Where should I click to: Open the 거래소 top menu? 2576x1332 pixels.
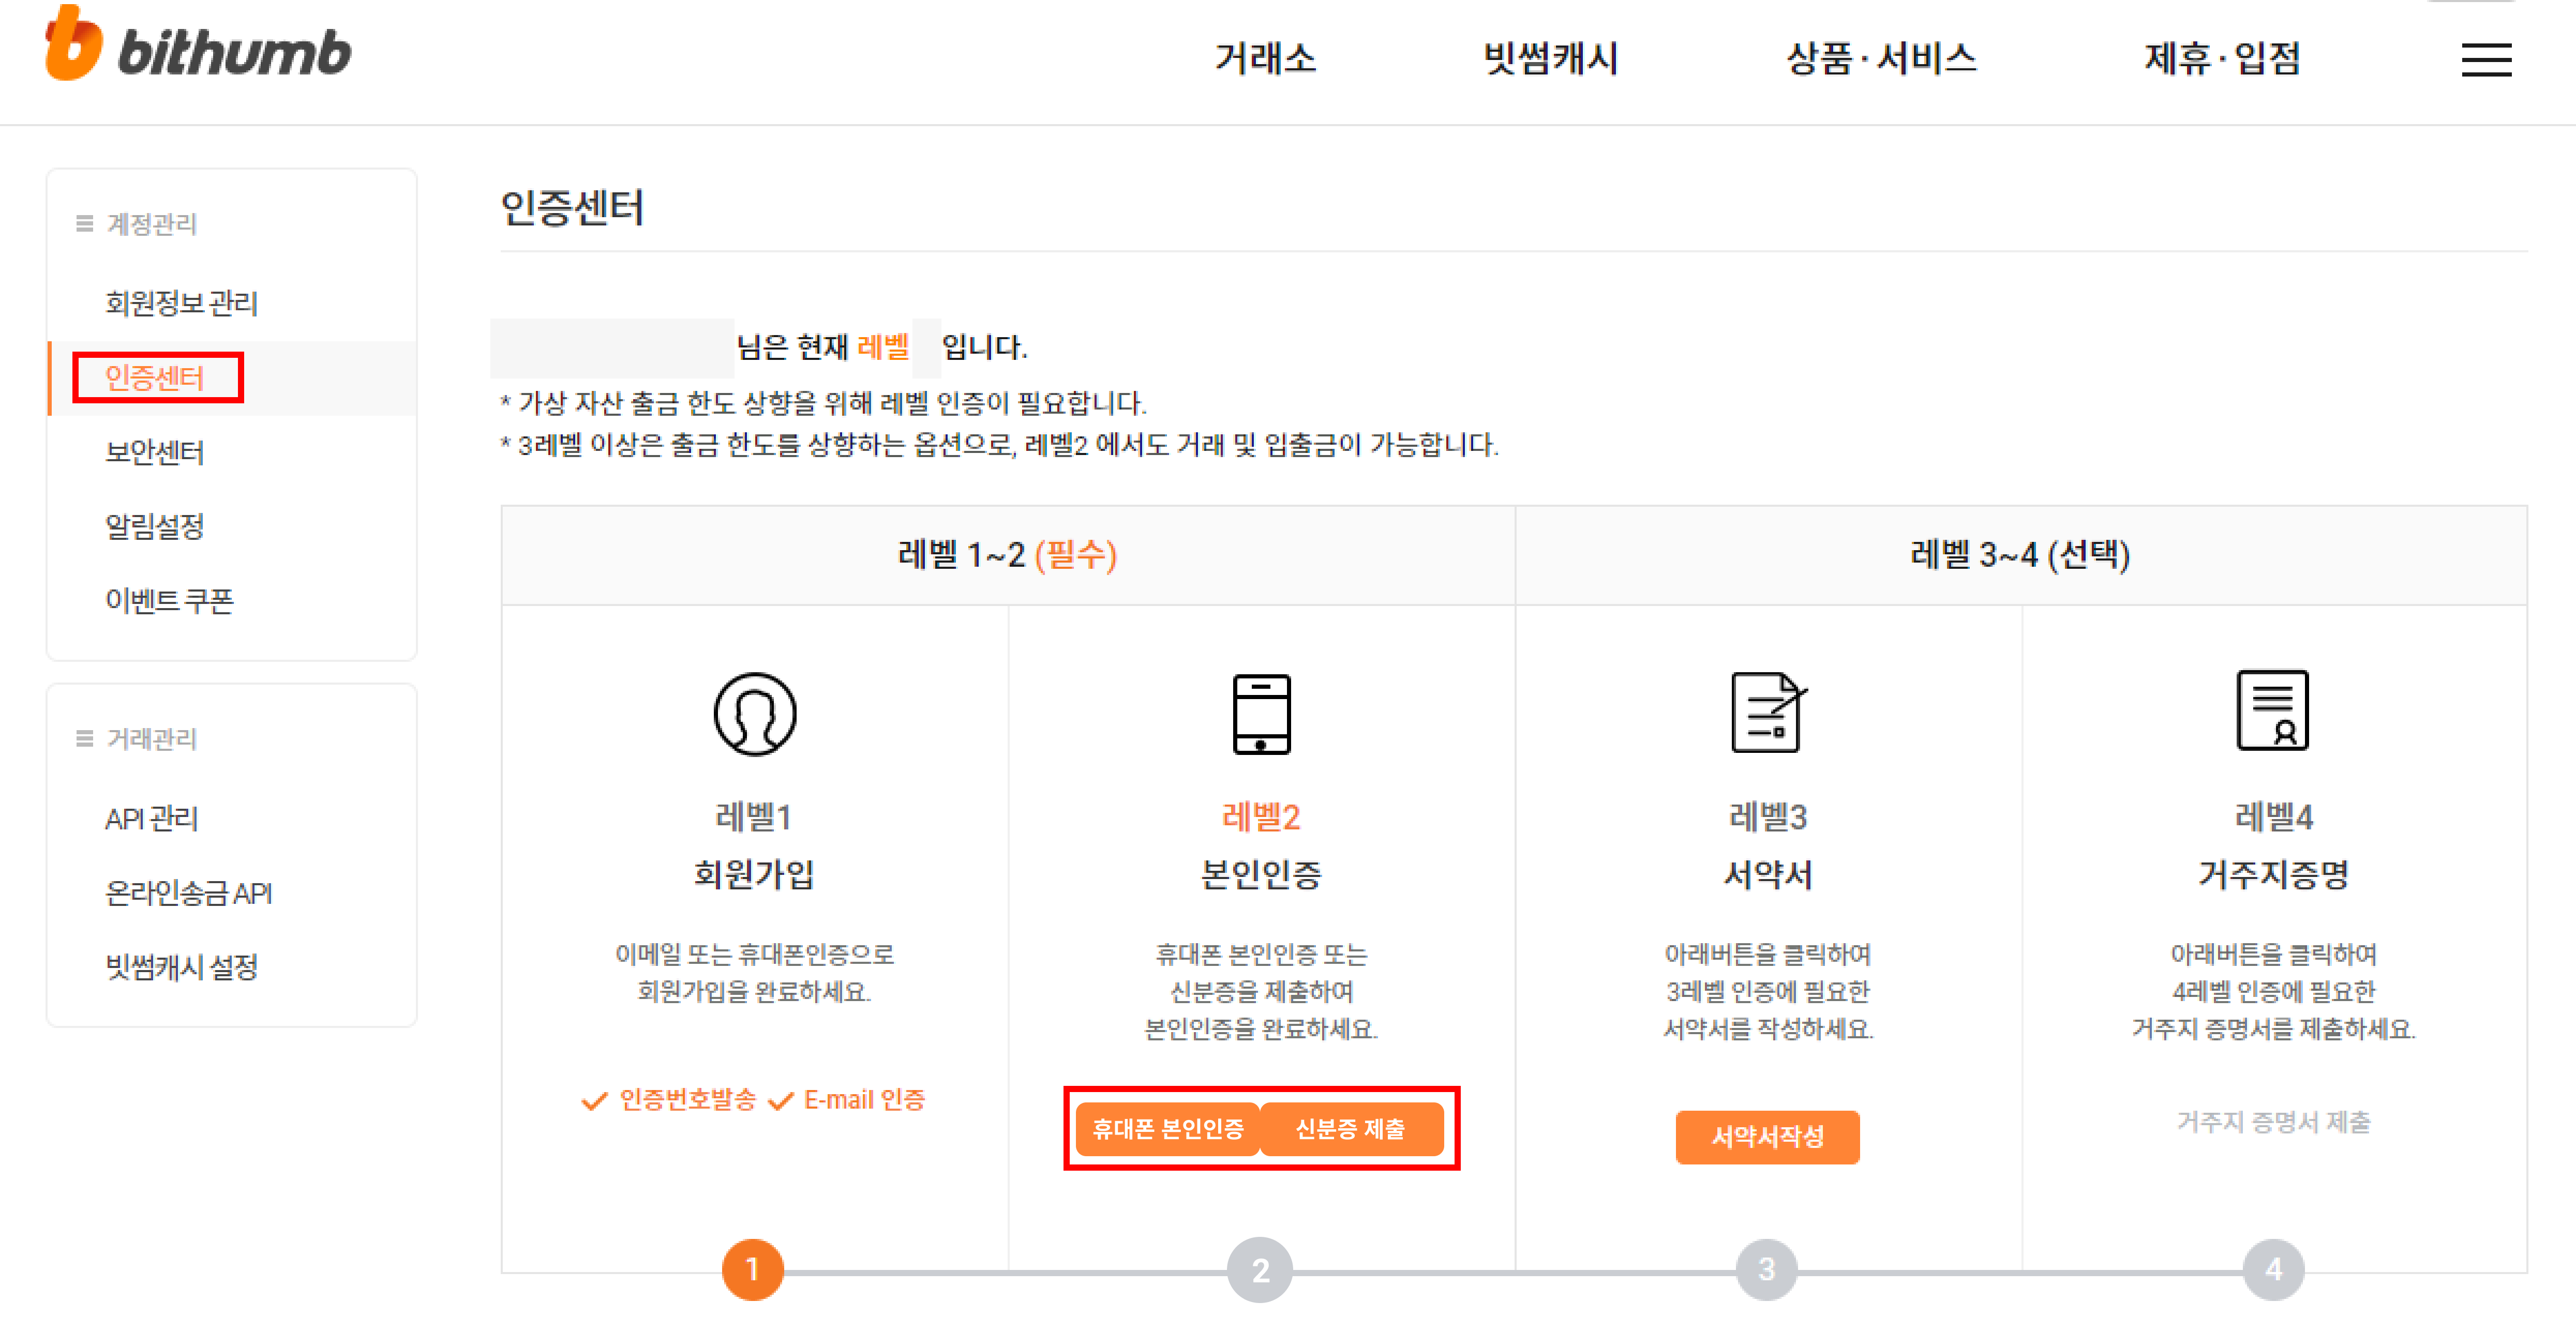pyautogui.click(x=1264, y=58)
